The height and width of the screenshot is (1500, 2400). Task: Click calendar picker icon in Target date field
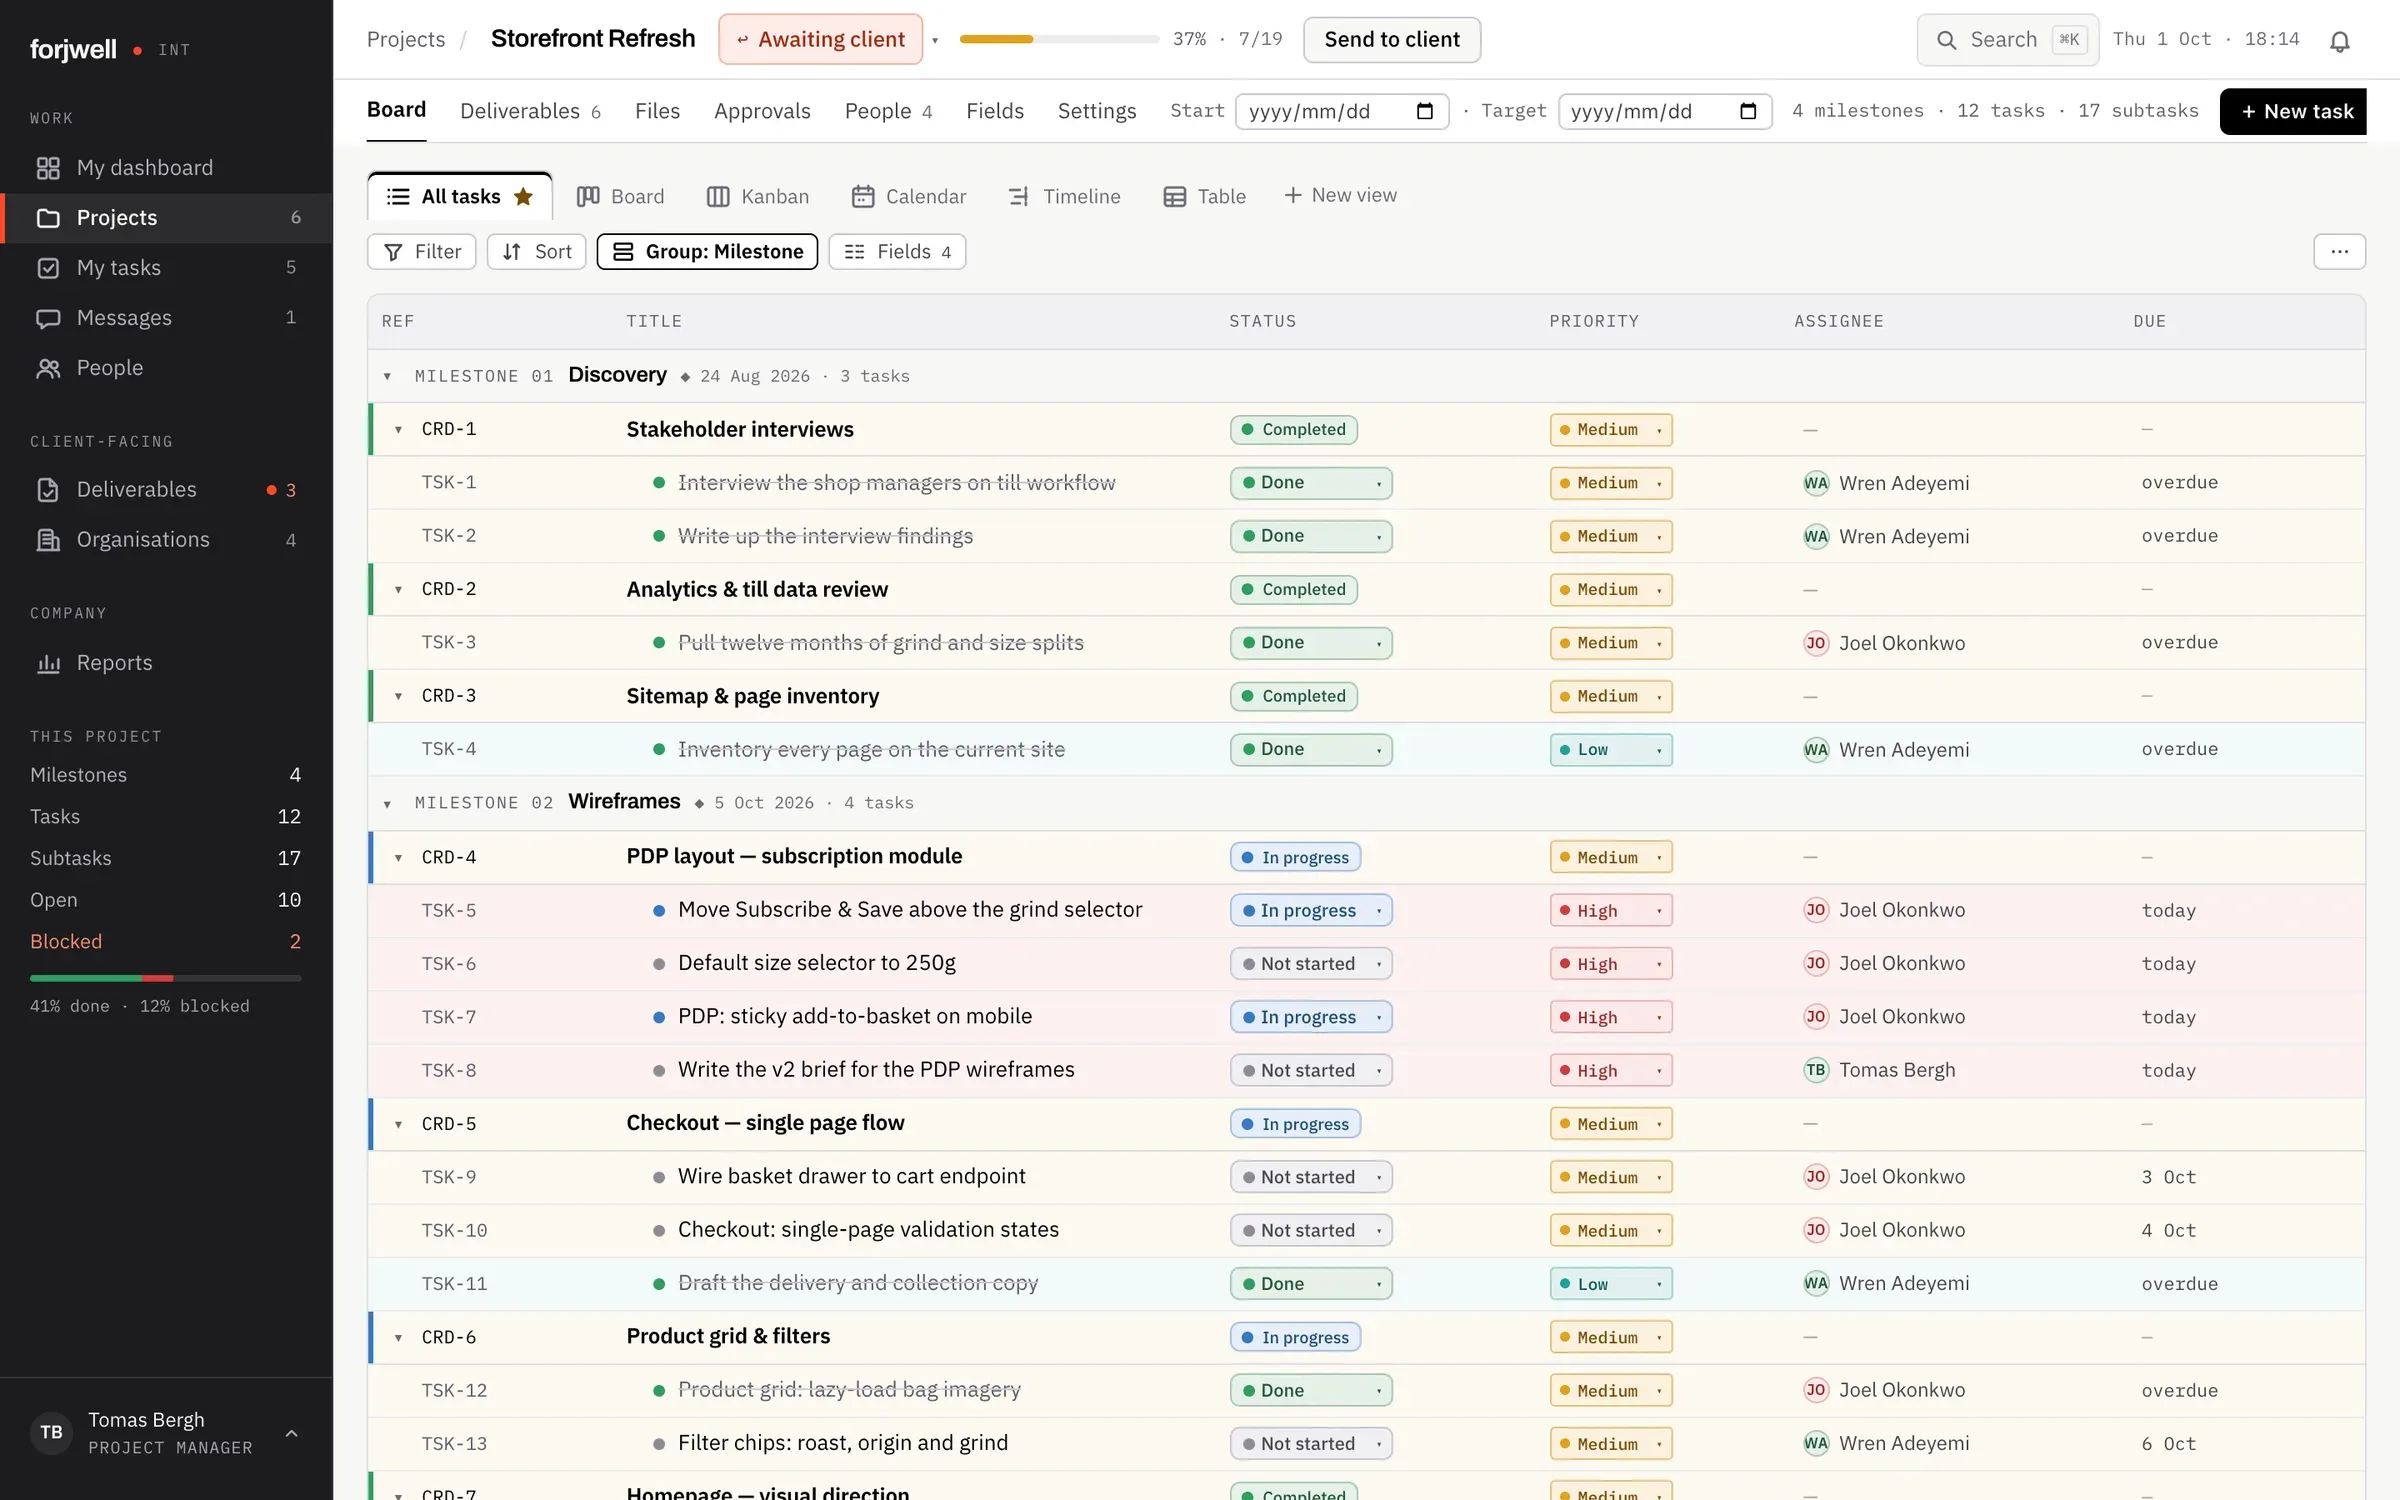click(1748, 111)
